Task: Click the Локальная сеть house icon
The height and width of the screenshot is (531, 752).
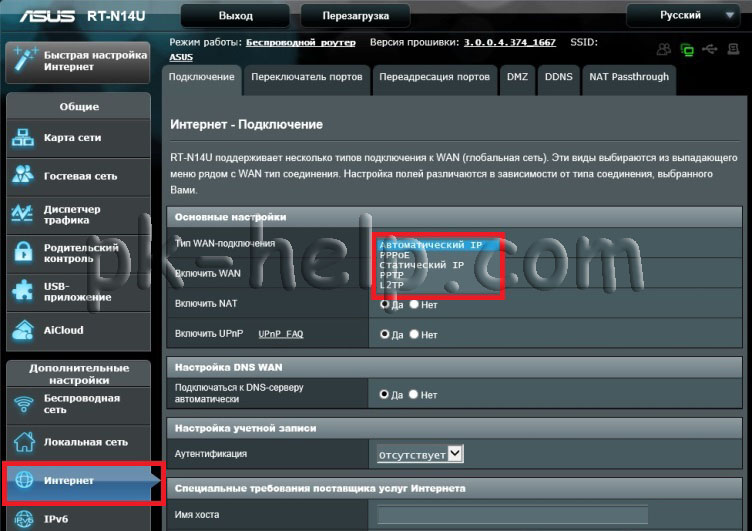Action: (24, 442)
